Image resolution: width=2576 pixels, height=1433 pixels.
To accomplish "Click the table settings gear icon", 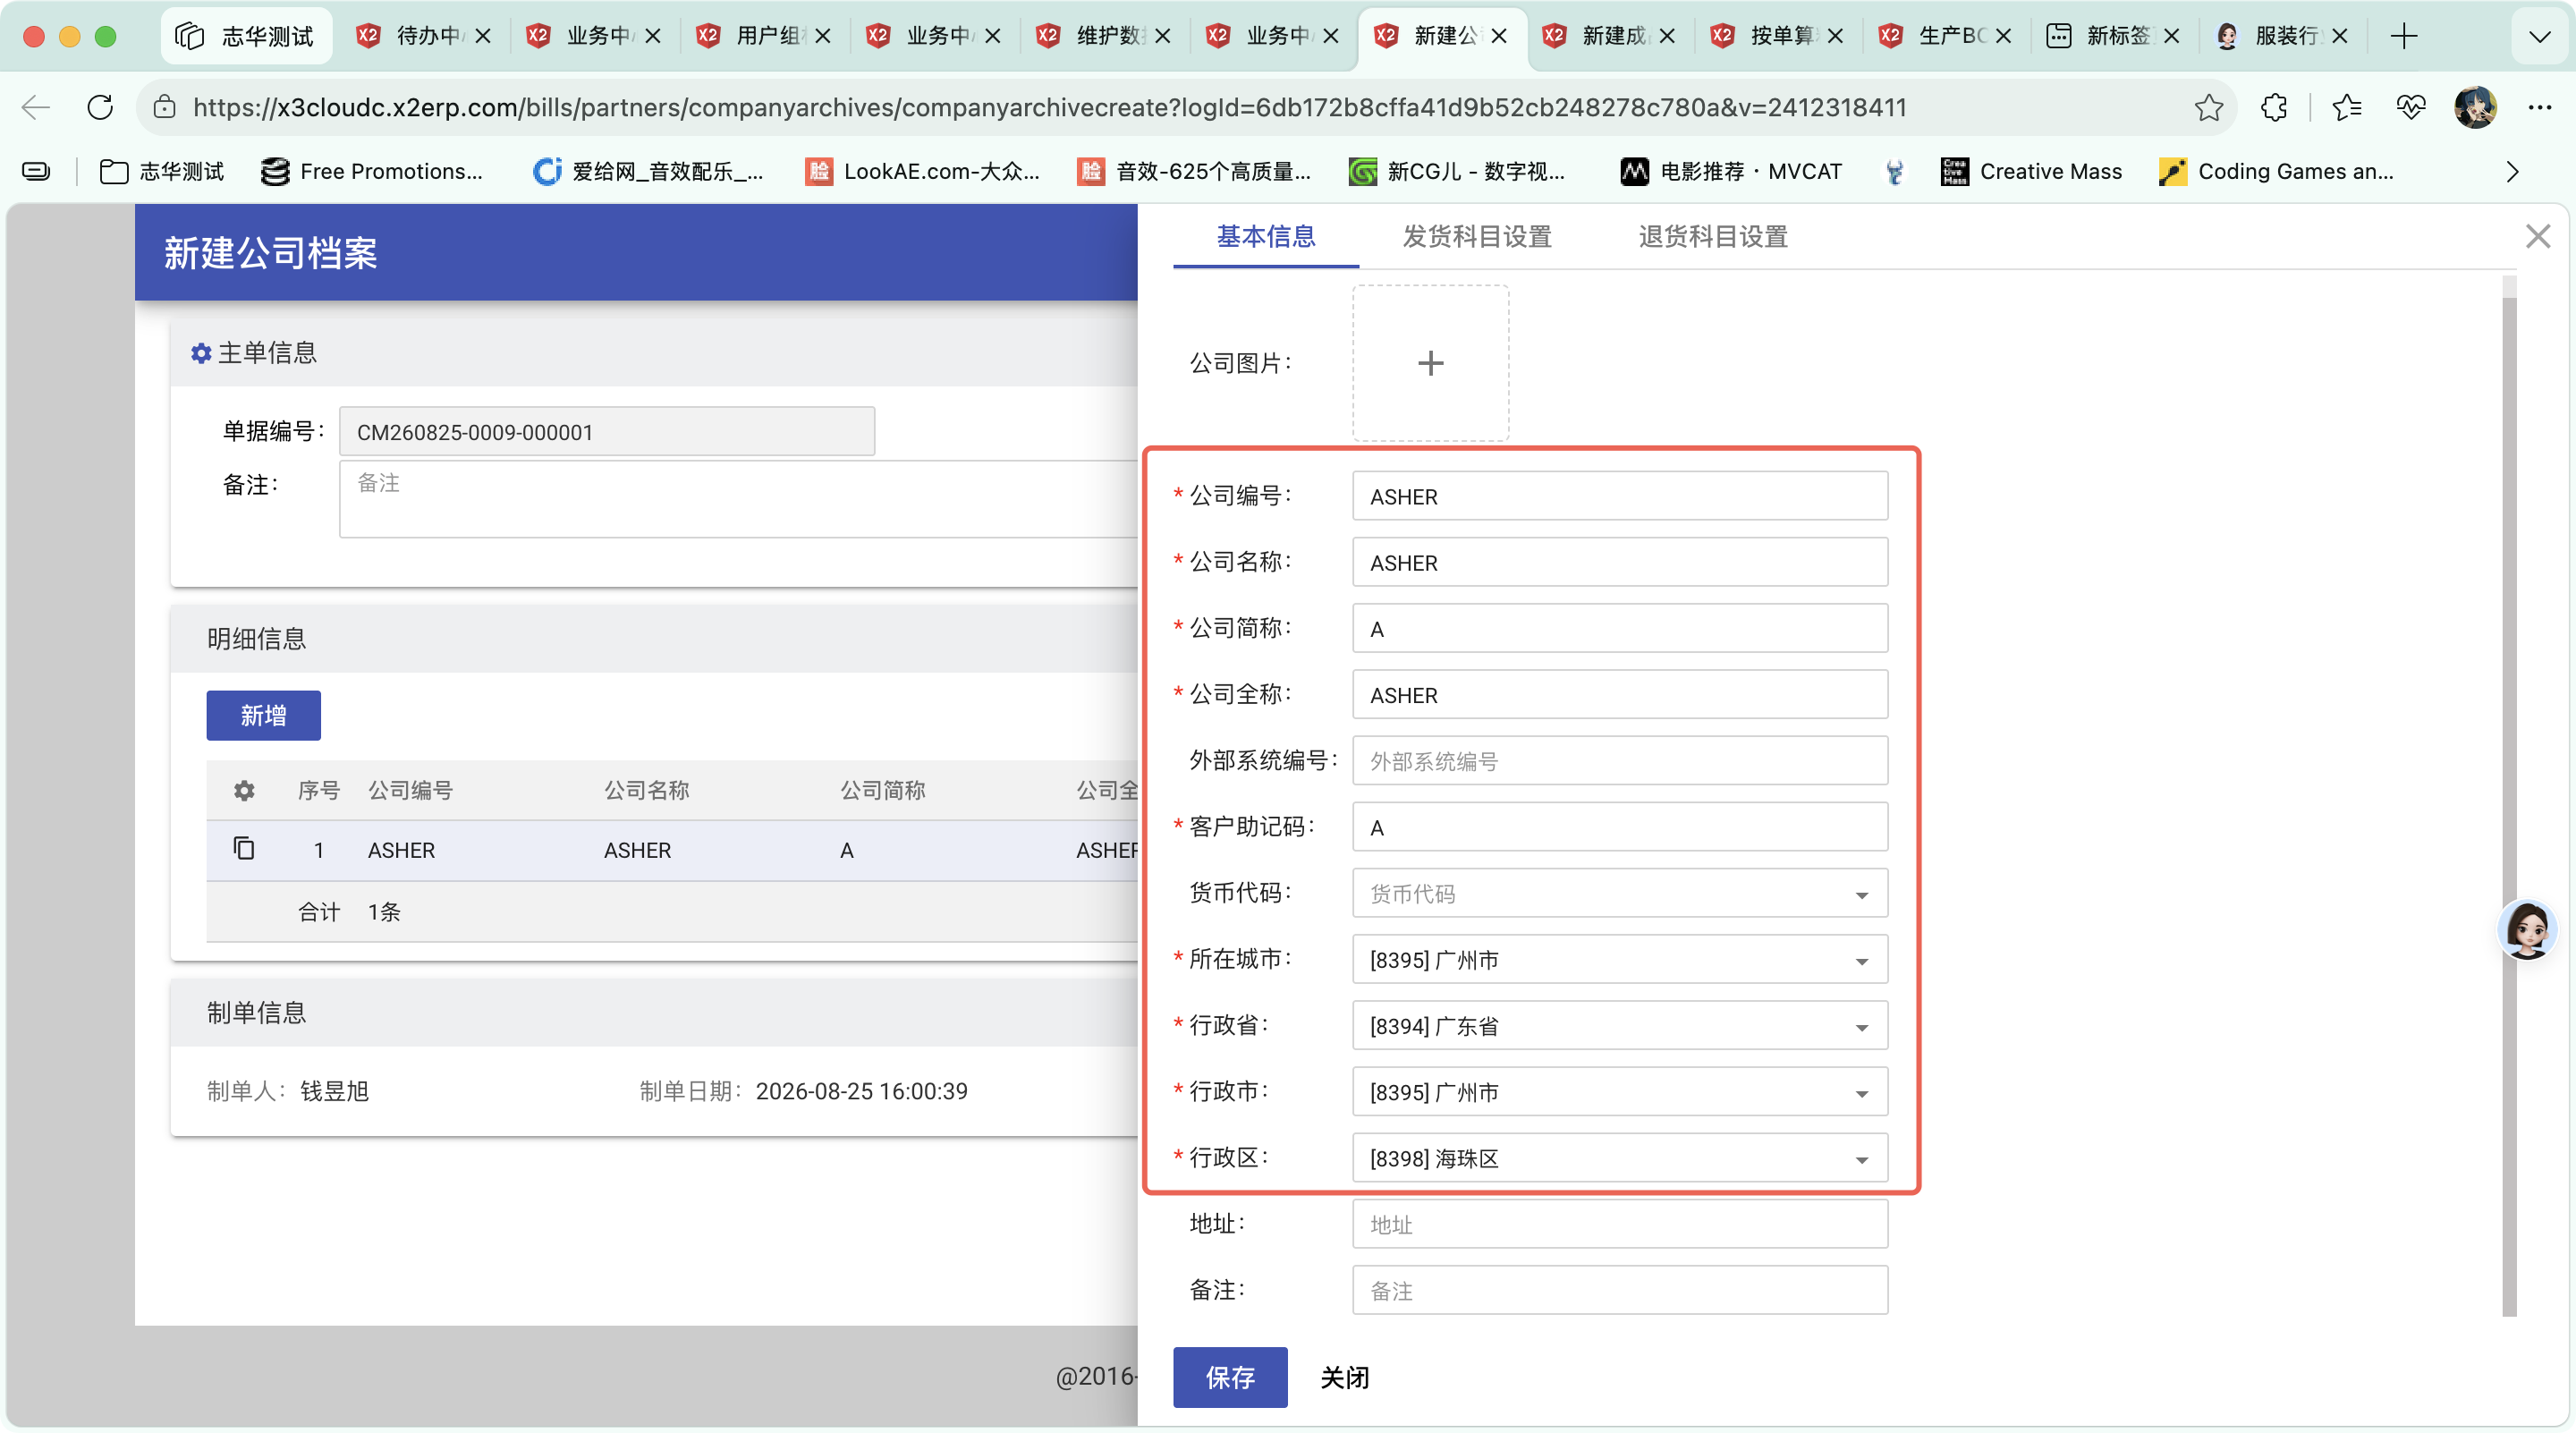I will [x=244, y=791].
